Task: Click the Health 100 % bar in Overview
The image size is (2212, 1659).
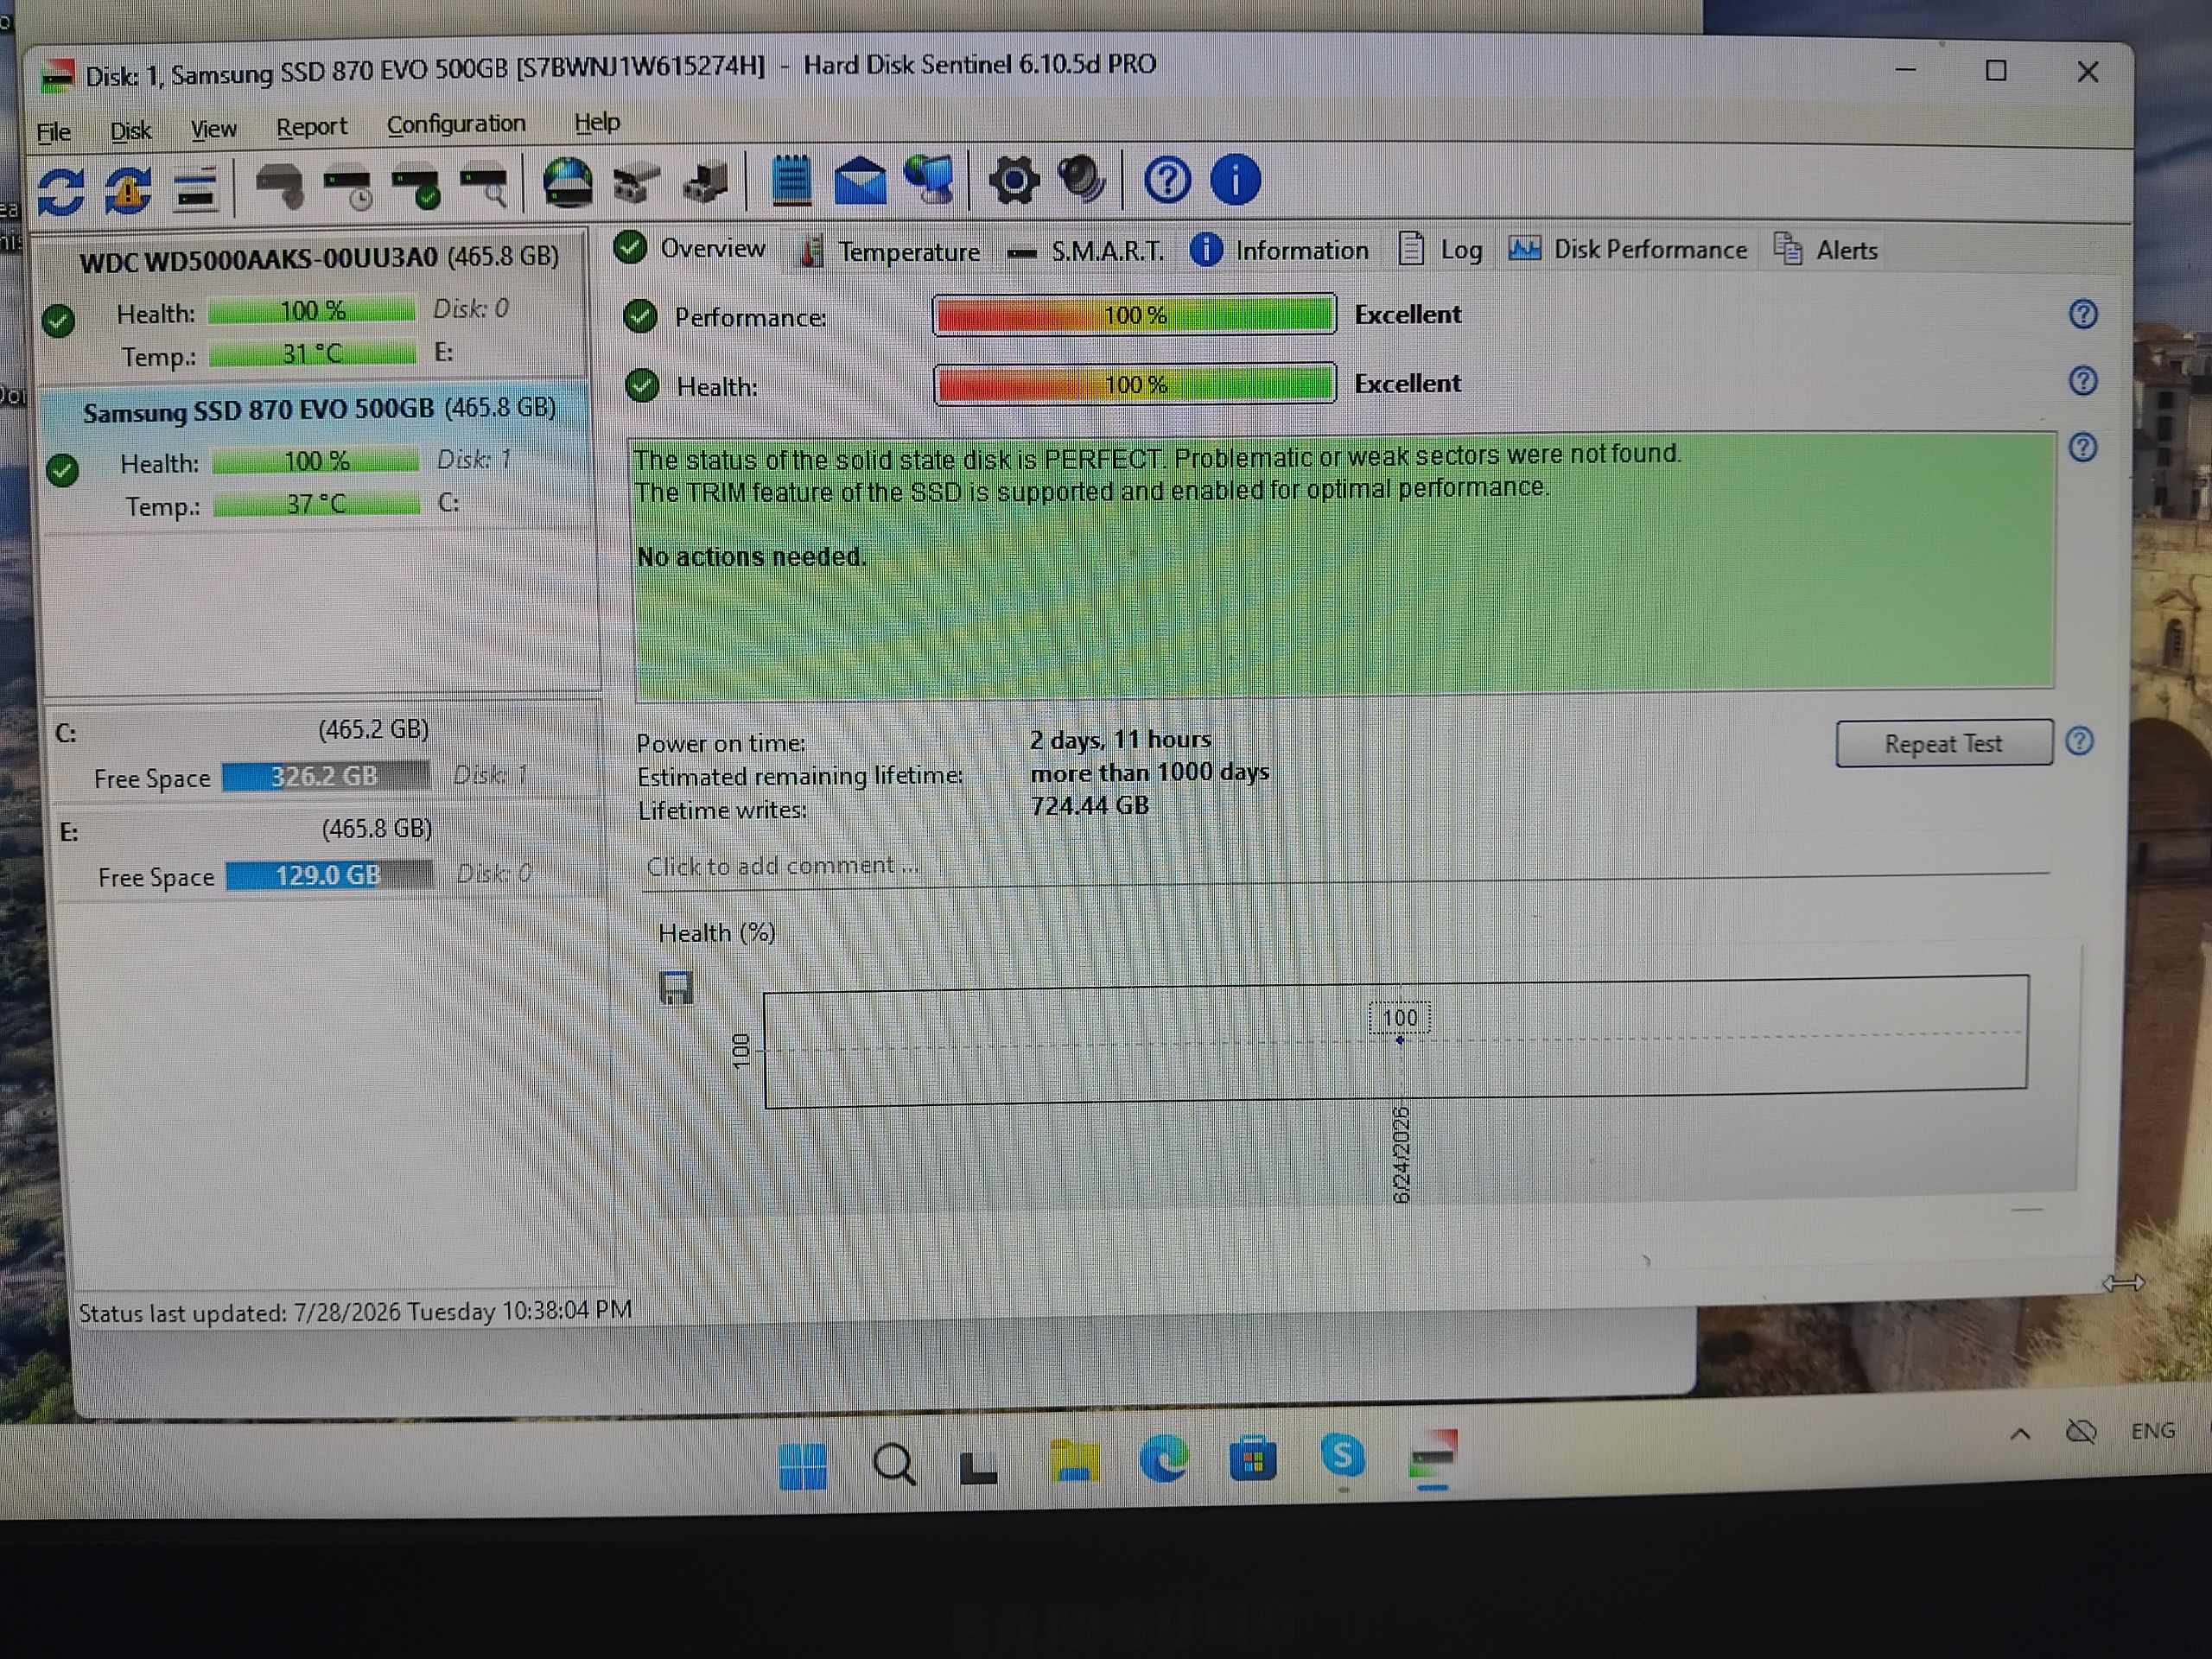Action: pos(1135,384)
